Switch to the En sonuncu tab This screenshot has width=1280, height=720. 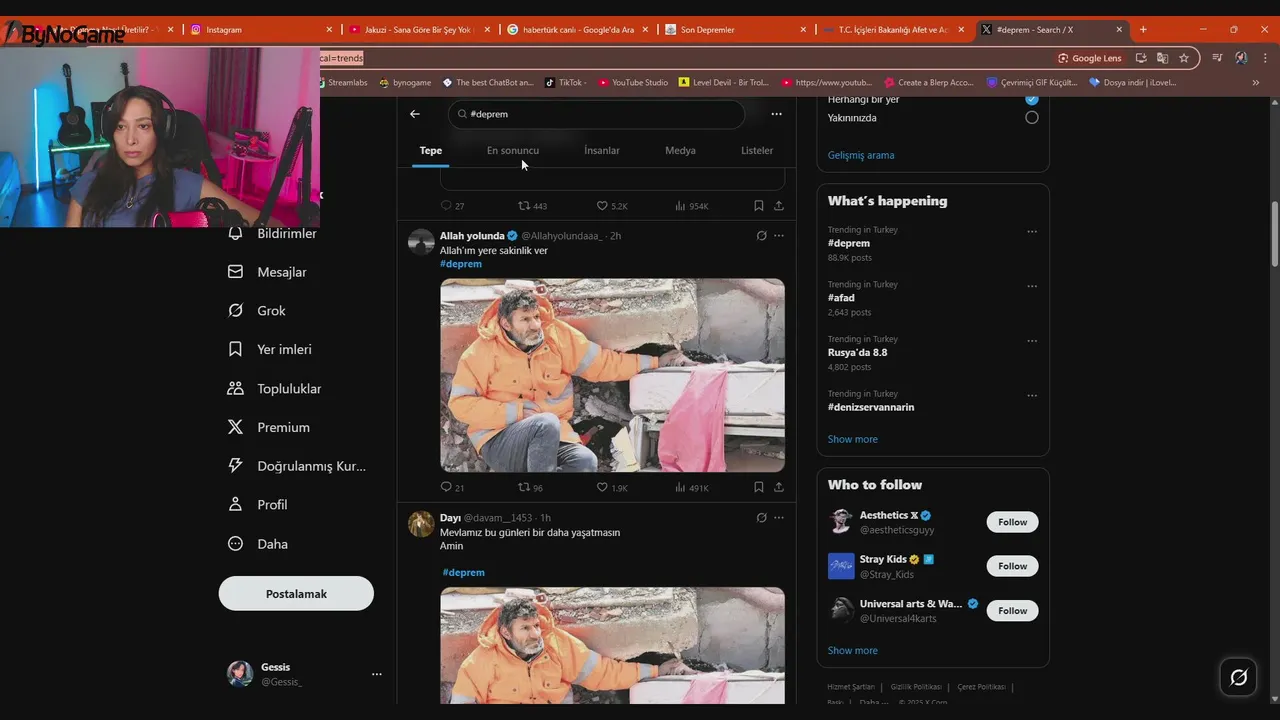(513, 150)
